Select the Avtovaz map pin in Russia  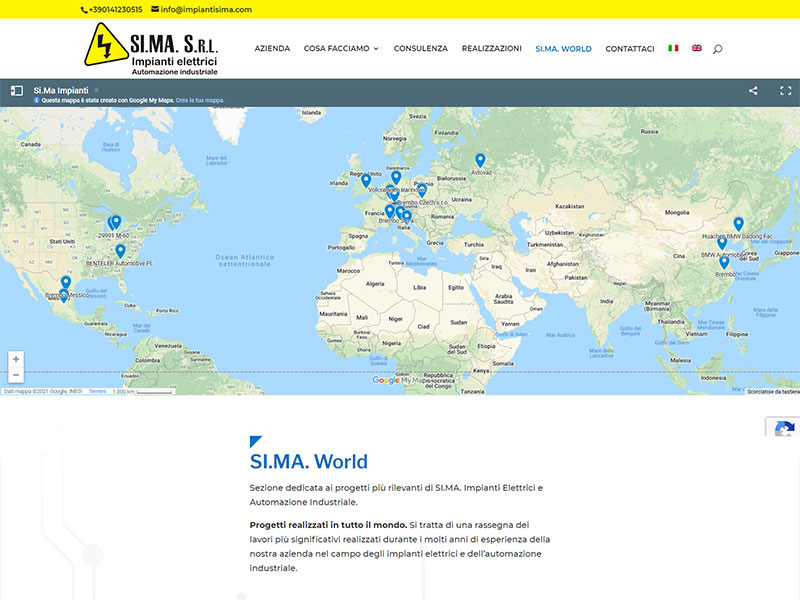click(x=480, y=161)
